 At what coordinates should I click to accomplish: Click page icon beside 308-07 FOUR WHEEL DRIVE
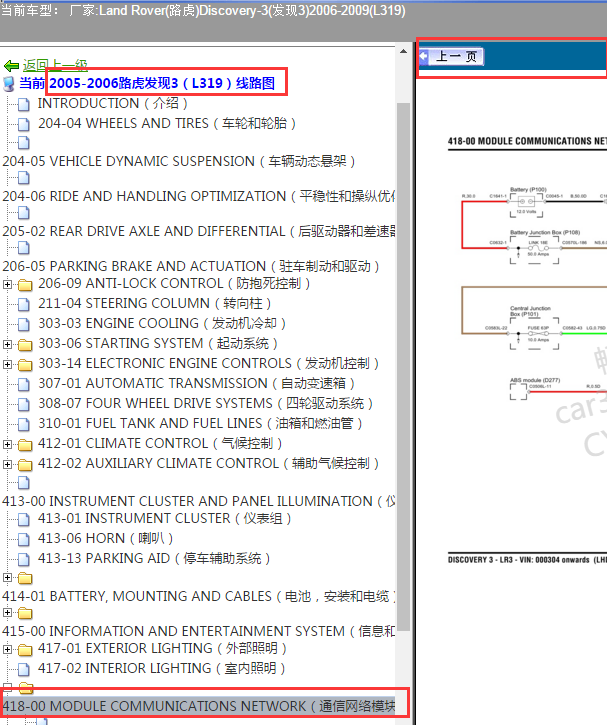tap(24, 404)
